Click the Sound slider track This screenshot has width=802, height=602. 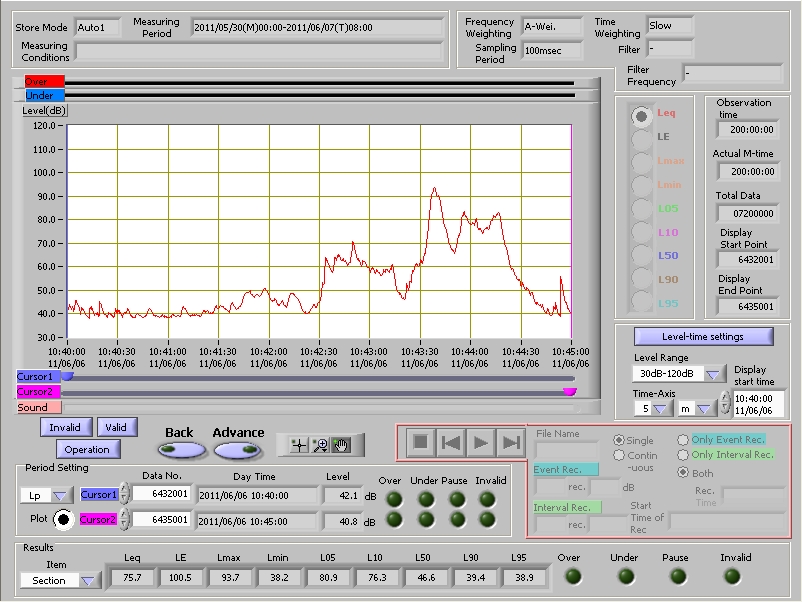(x=320, y=408)
